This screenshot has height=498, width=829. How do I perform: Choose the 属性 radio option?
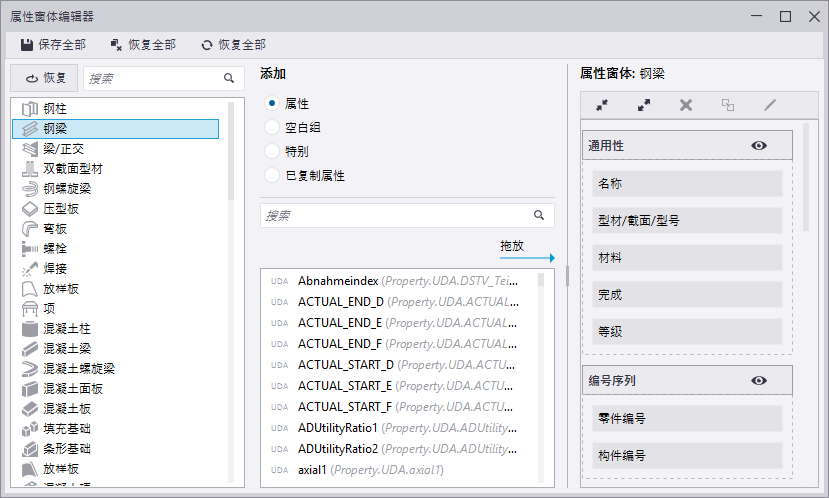272,104
